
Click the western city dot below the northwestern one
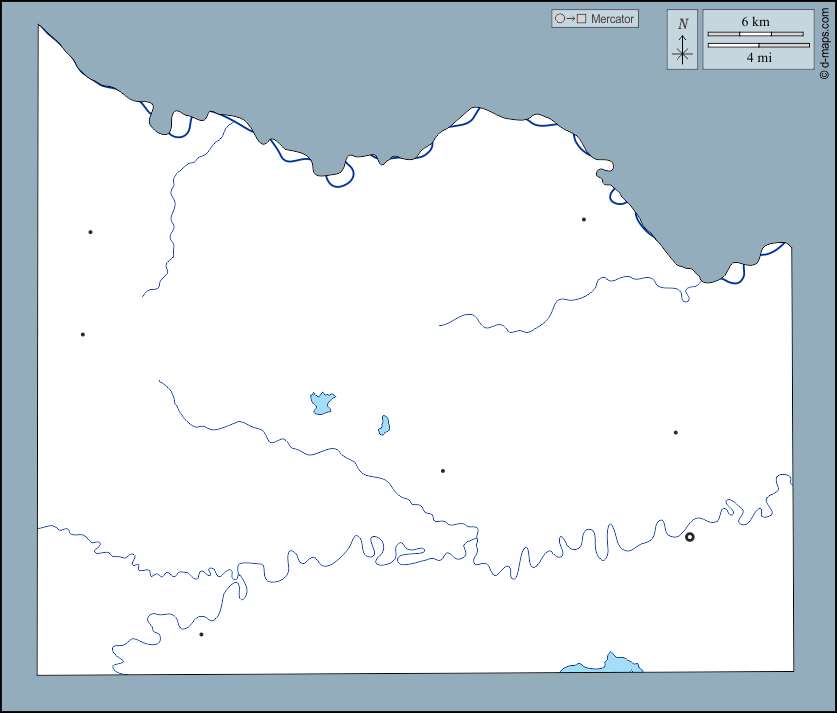[83, 334]
